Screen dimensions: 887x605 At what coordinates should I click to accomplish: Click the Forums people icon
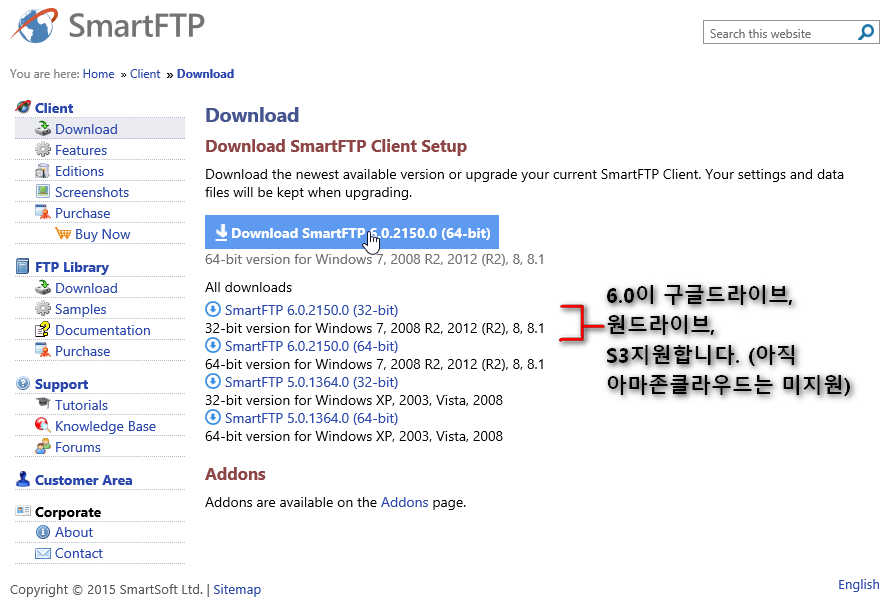coord(43,446)
